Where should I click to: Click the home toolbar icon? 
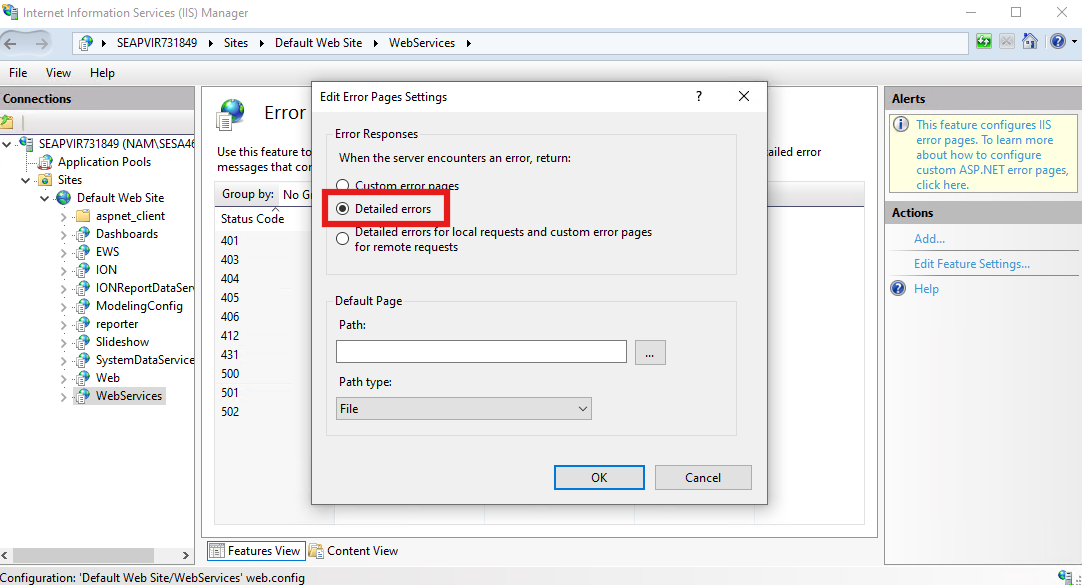point(1030,42)
